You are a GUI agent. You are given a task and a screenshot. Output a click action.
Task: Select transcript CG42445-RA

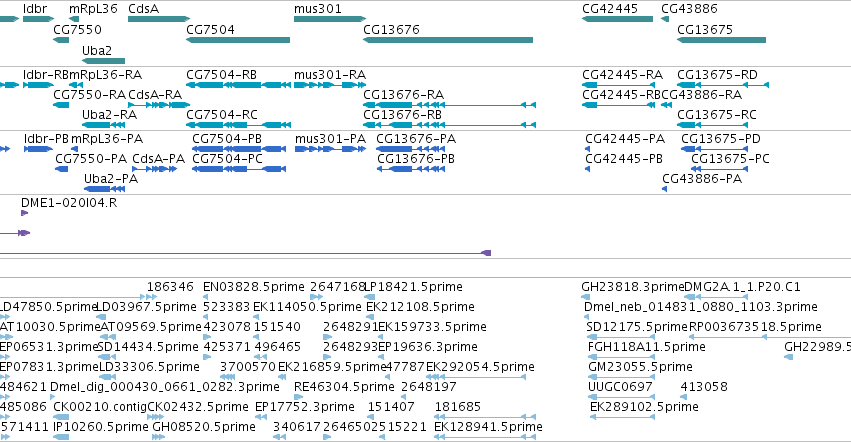(x=618, y=85)
